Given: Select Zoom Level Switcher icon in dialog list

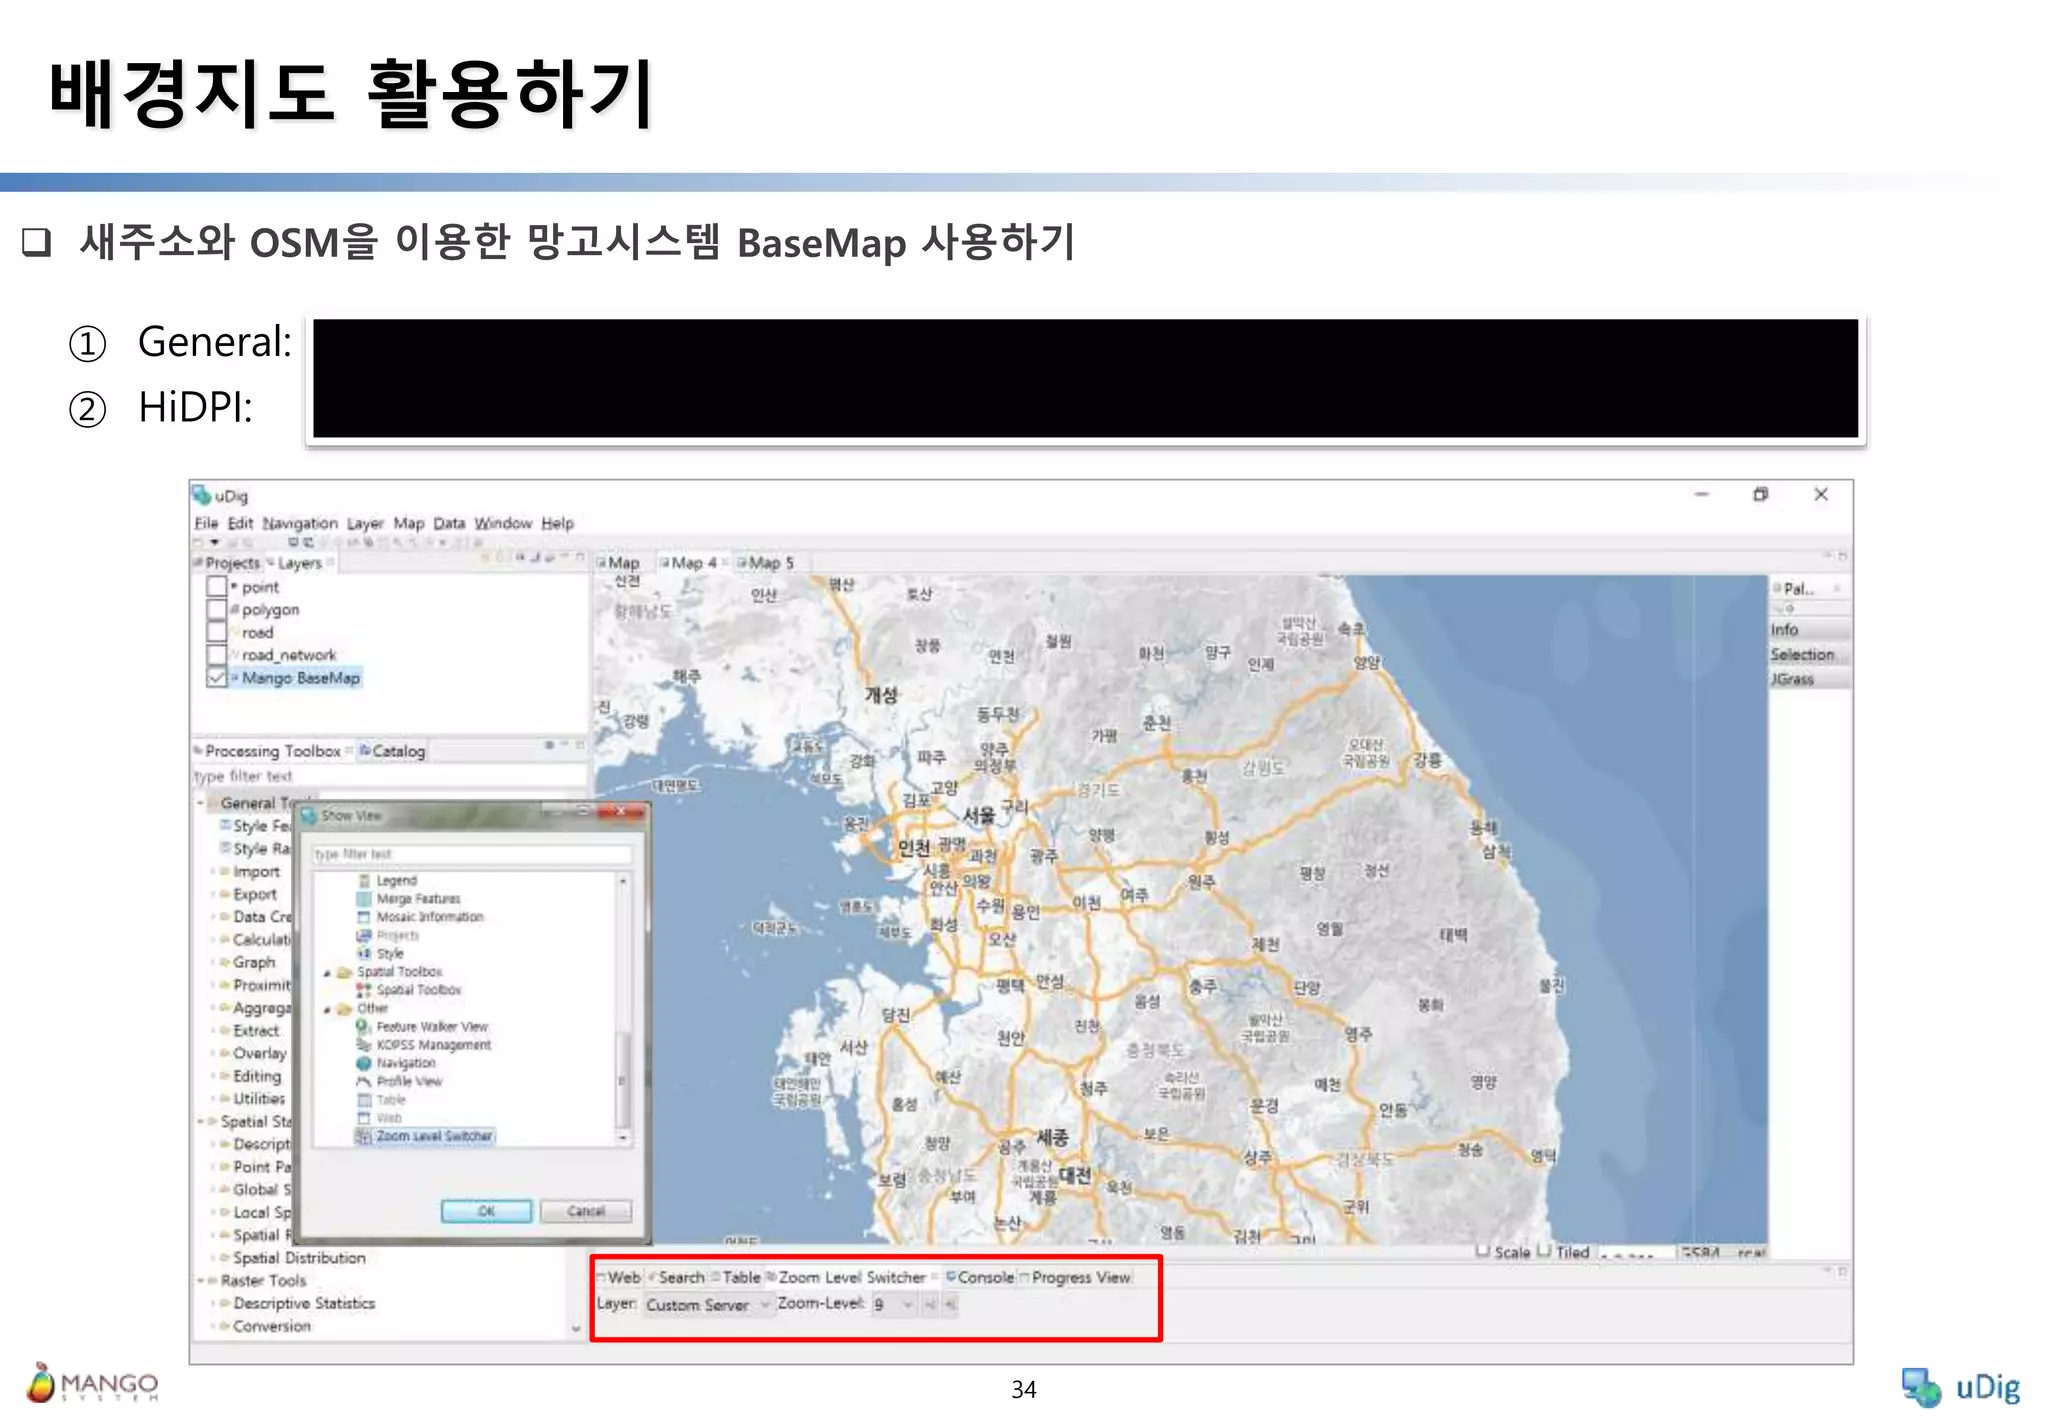Looking at the screenshot, I should (x=364, y=1136).
